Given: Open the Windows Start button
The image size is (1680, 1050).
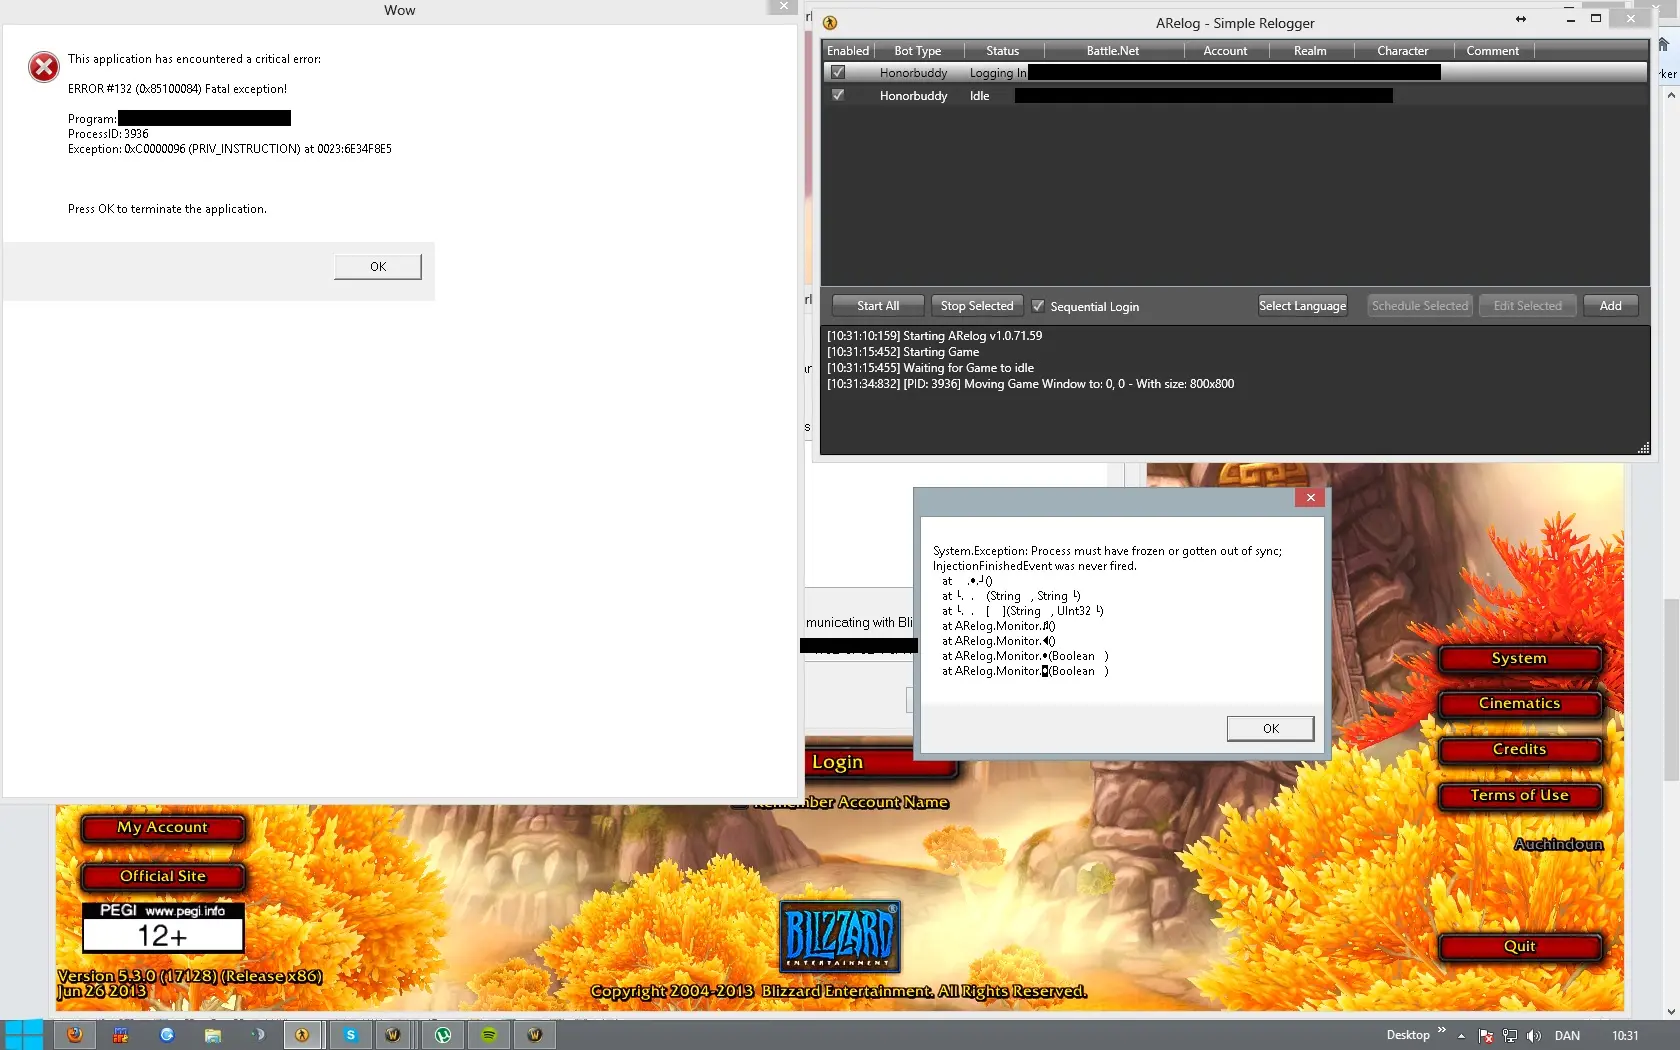Looking at the screenshot, I should click(22, 1035).
